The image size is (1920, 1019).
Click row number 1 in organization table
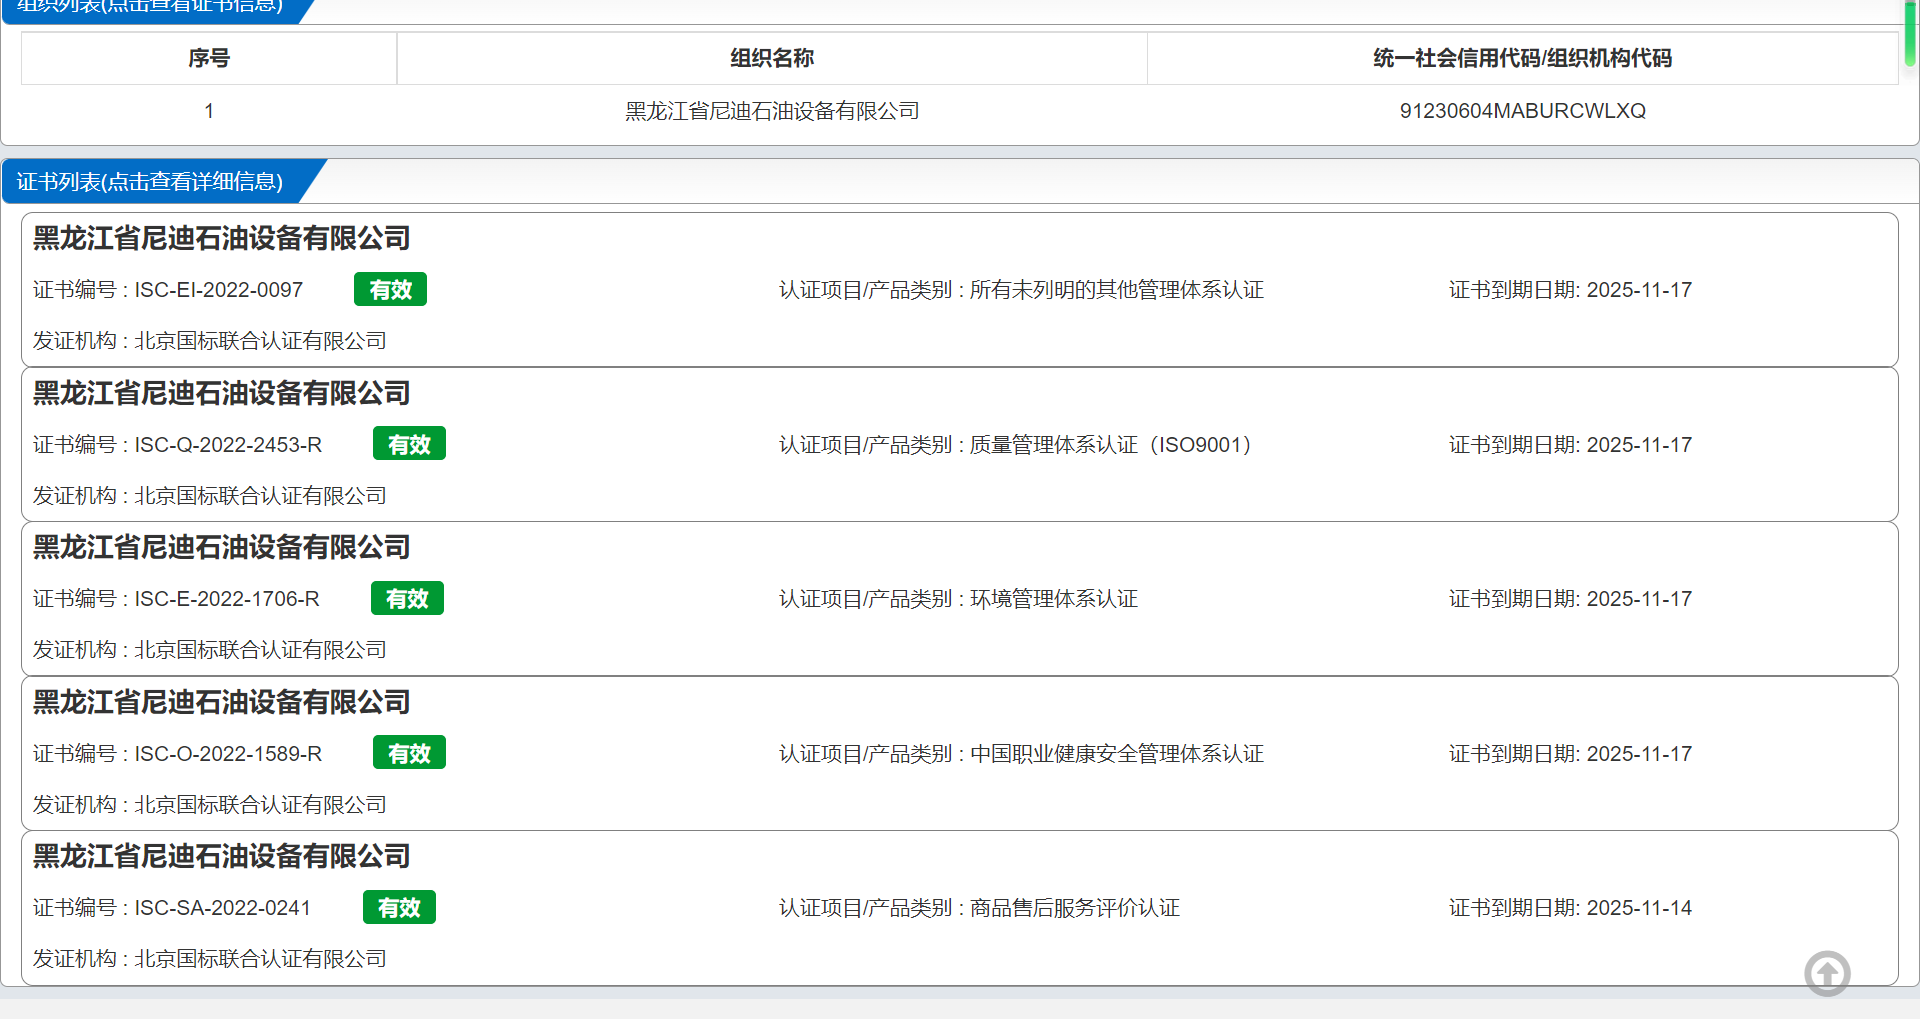[x=209, y=111]
